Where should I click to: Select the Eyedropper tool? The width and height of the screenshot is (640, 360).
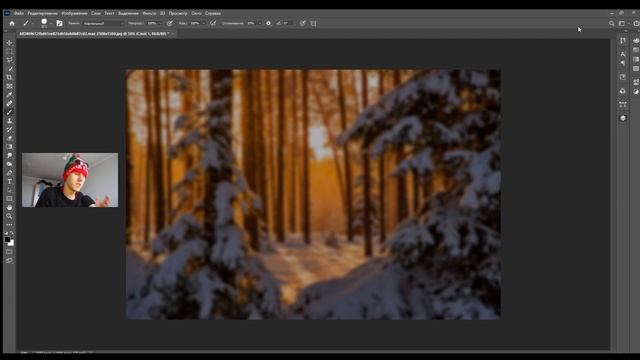(x=9, y=95)
